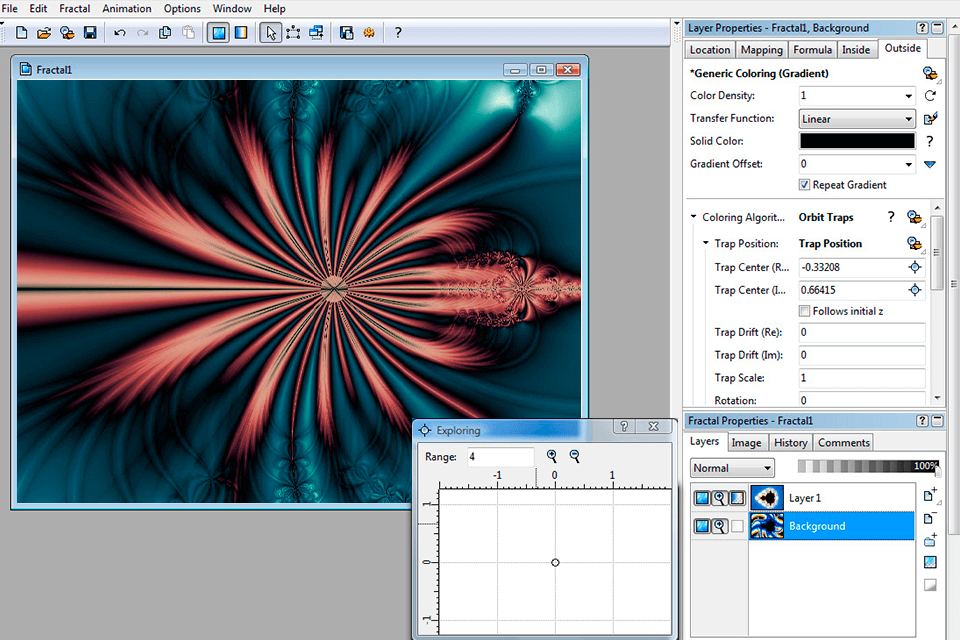Delete layer using the minus-page icon
This screenshot has height=640, width=960.
[x=930, y=518]
